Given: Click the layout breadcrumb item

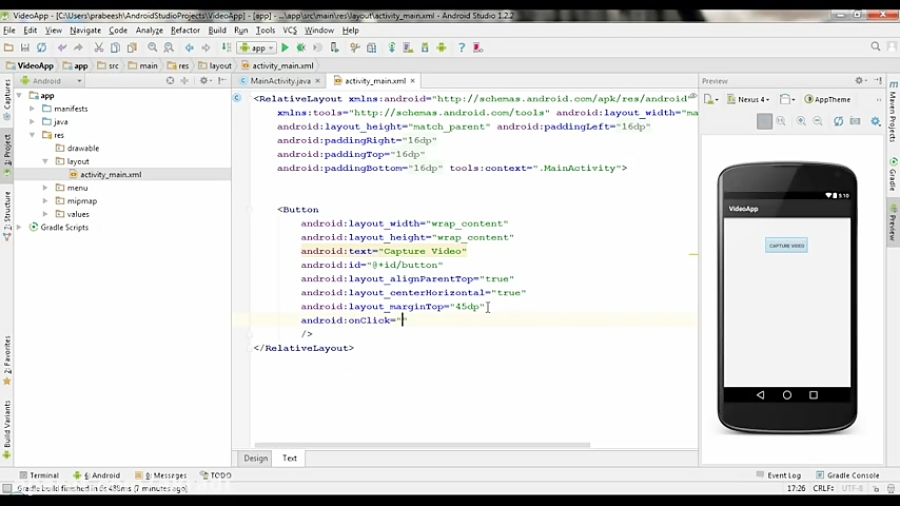Looking at the screenshot, I should click(215, 65).
